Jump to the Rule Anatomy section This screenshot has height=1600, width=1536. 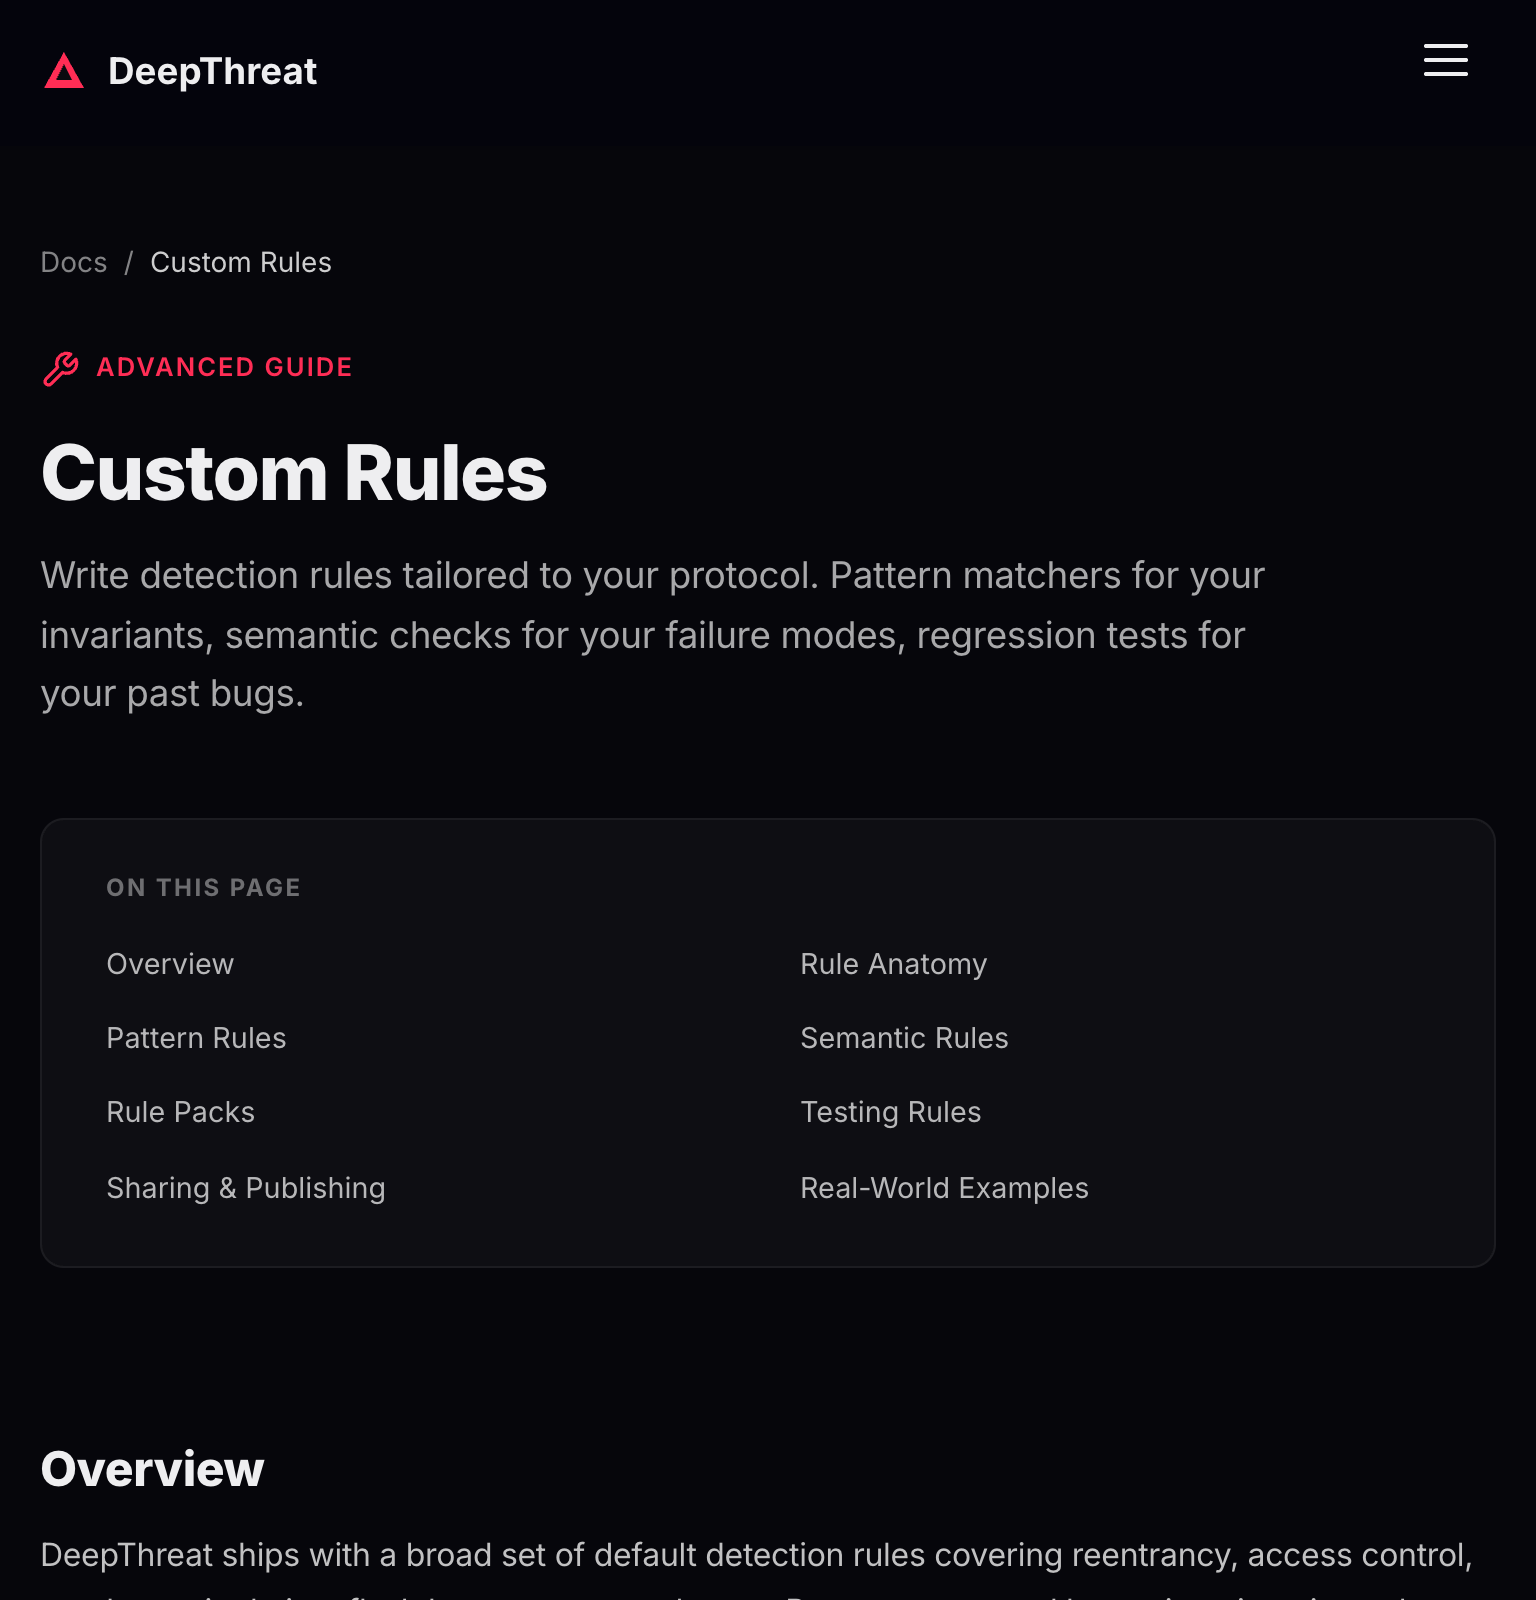coord(893,964)
